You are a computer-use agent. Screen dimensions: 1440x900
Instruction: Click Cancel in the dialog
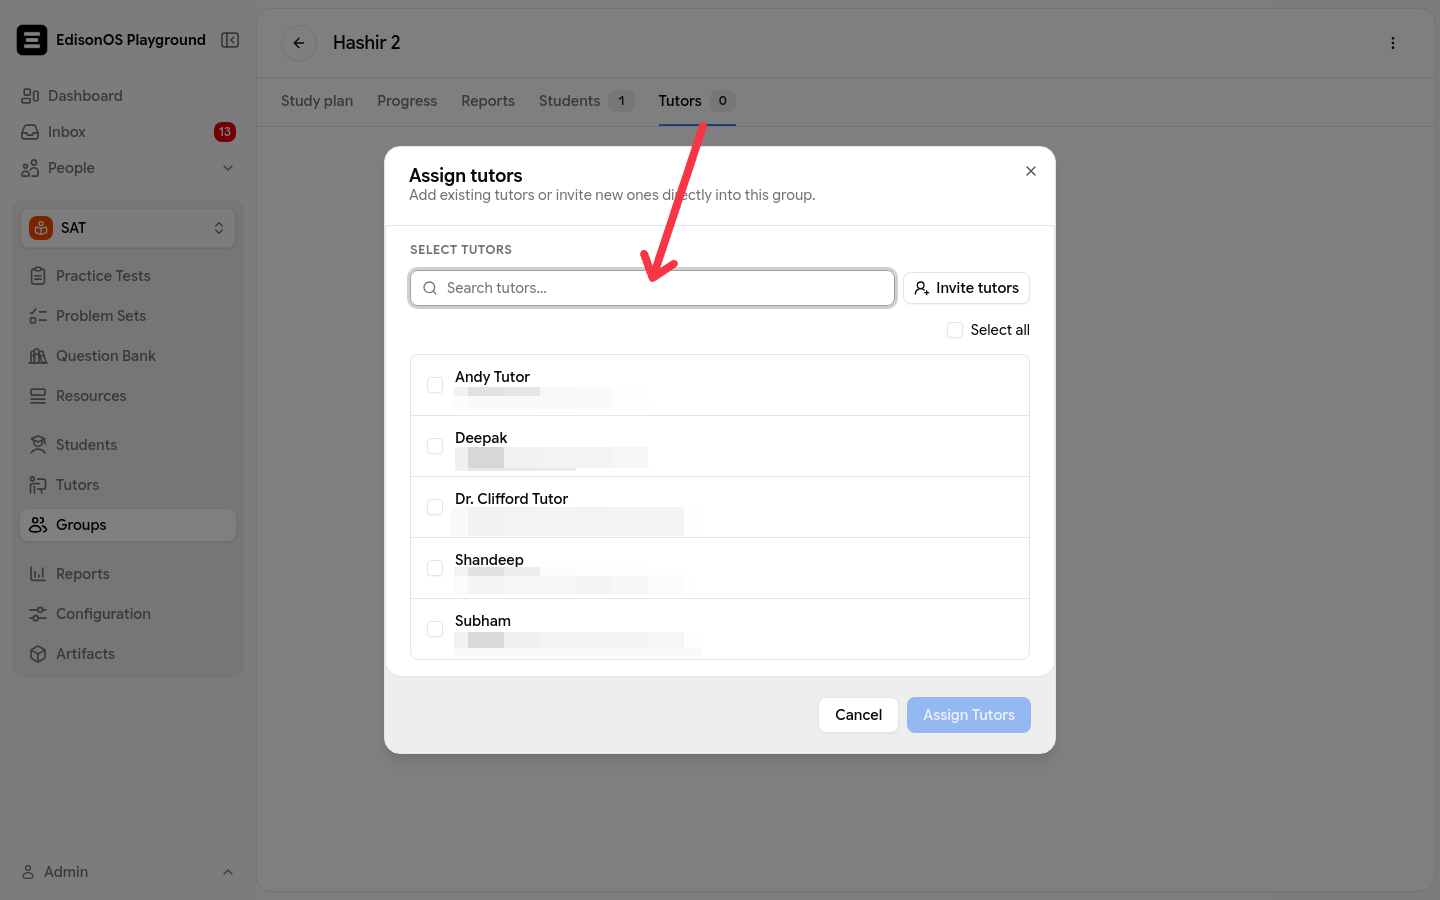[x=858, y=715]
